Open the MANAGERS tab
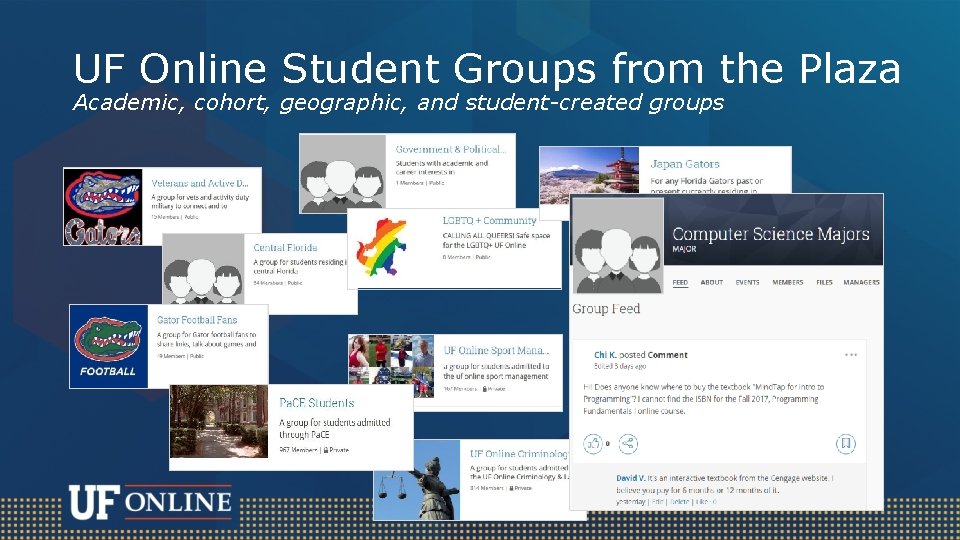960x540 pixels. (861, 282)
